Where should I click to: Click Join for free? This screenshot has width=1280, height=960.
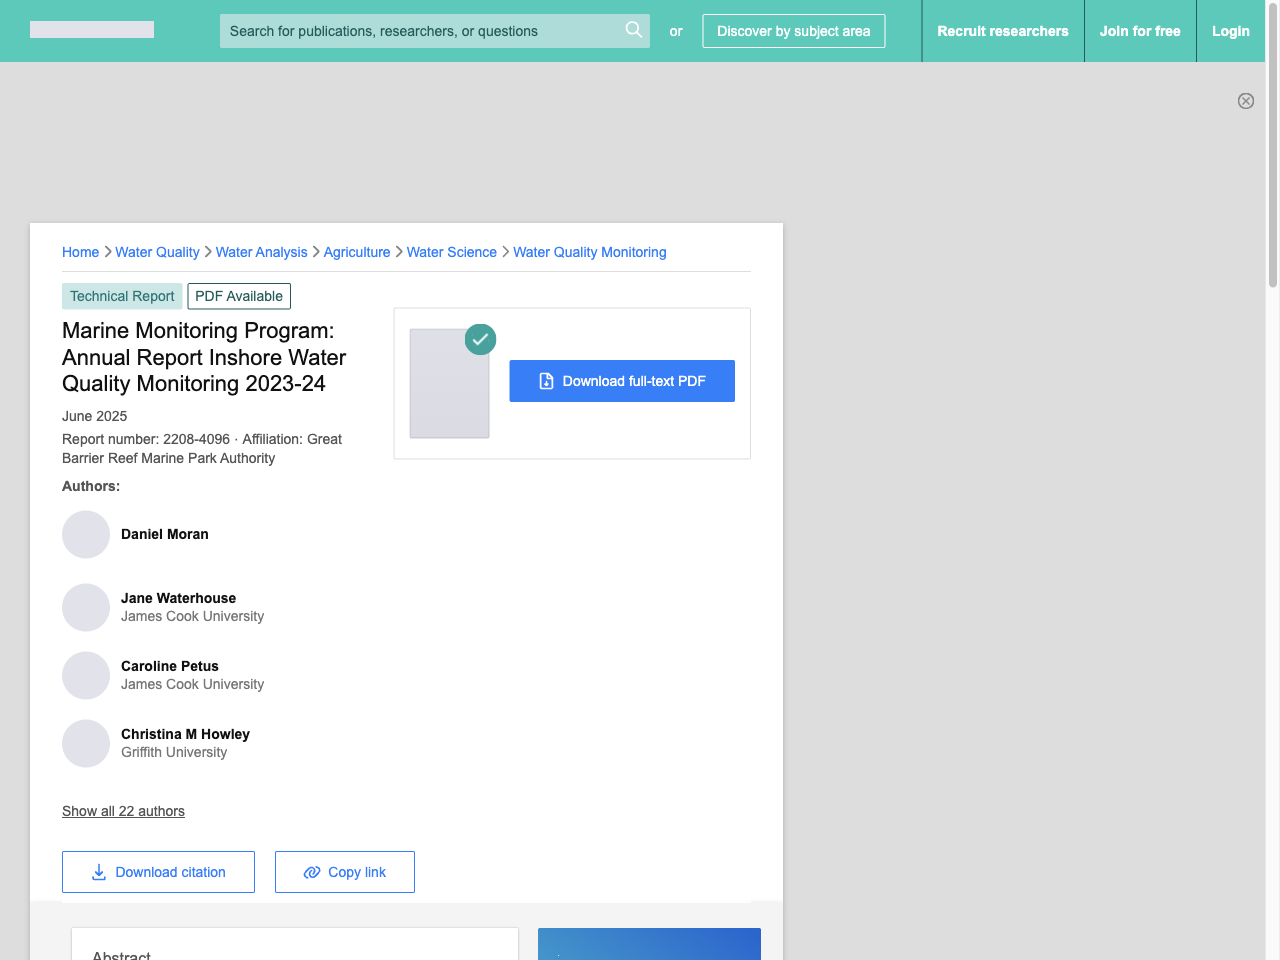(1140, 31)
